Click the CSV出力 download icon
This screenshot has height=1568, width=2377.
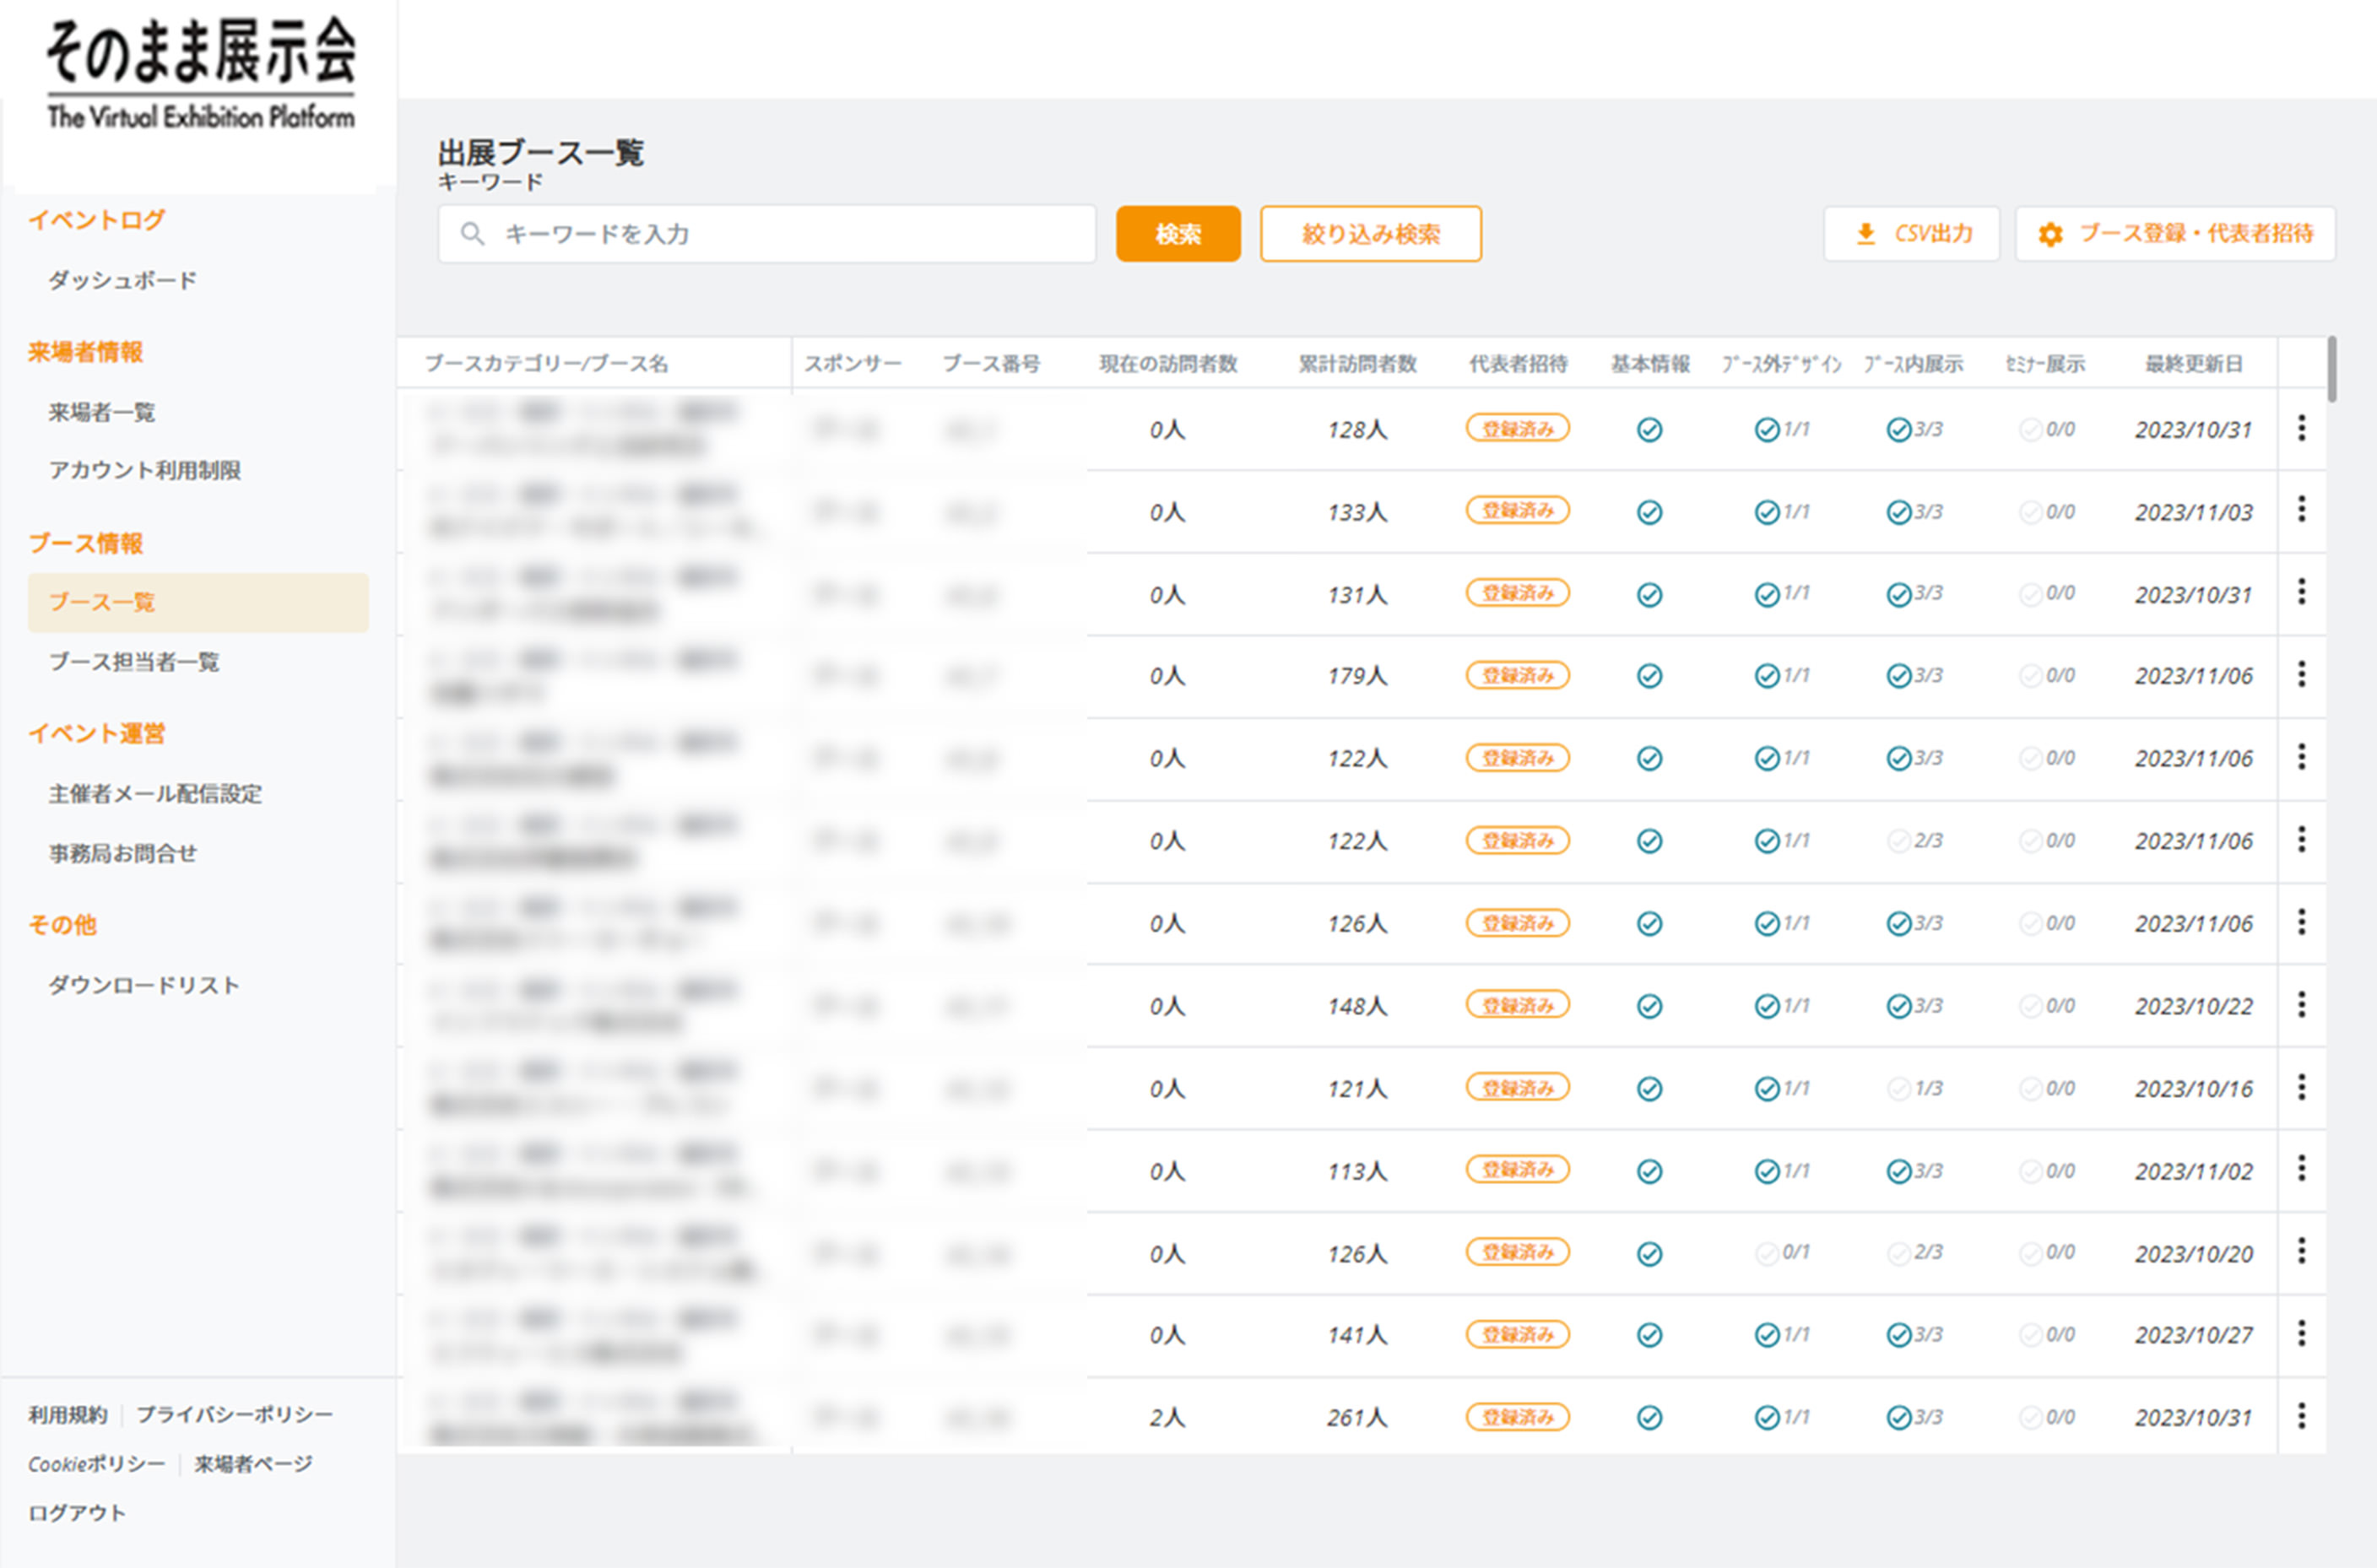tap(1866, 234)
